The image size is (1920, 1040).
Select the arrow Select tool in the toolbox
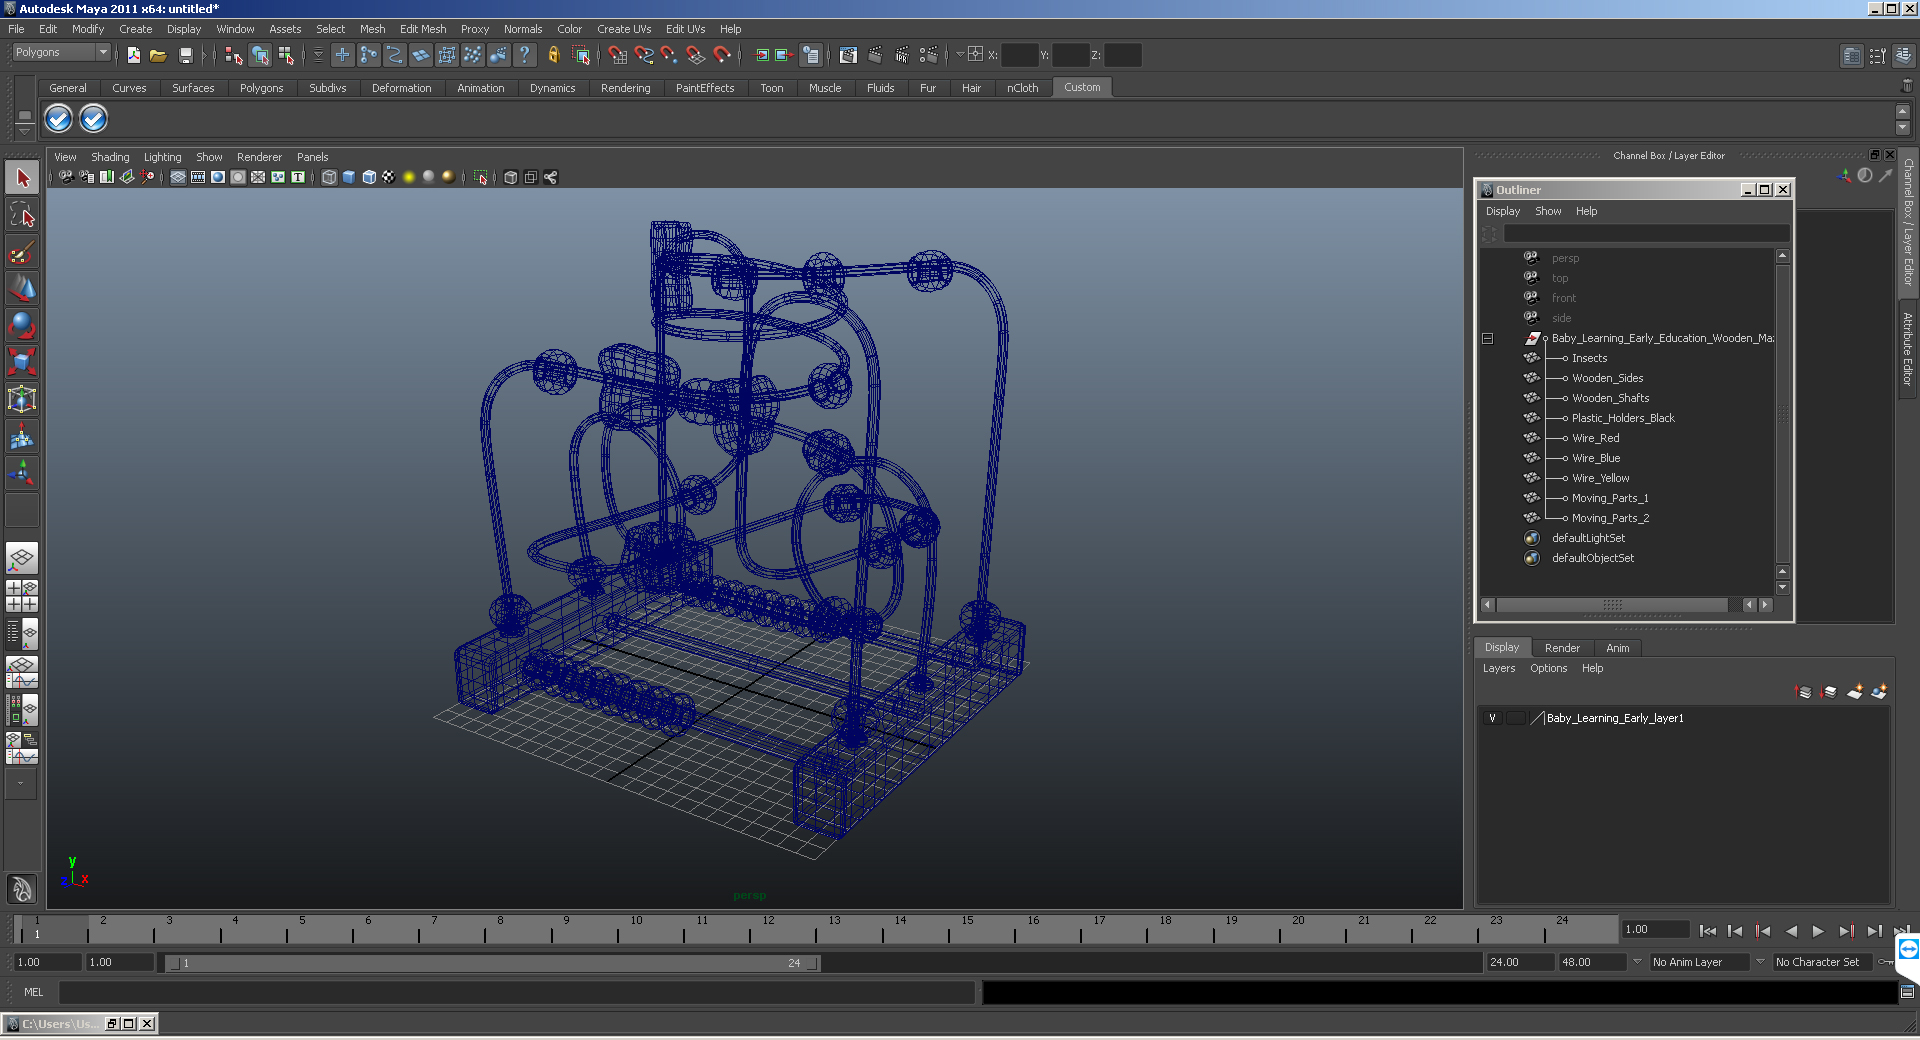coord(22,178)
